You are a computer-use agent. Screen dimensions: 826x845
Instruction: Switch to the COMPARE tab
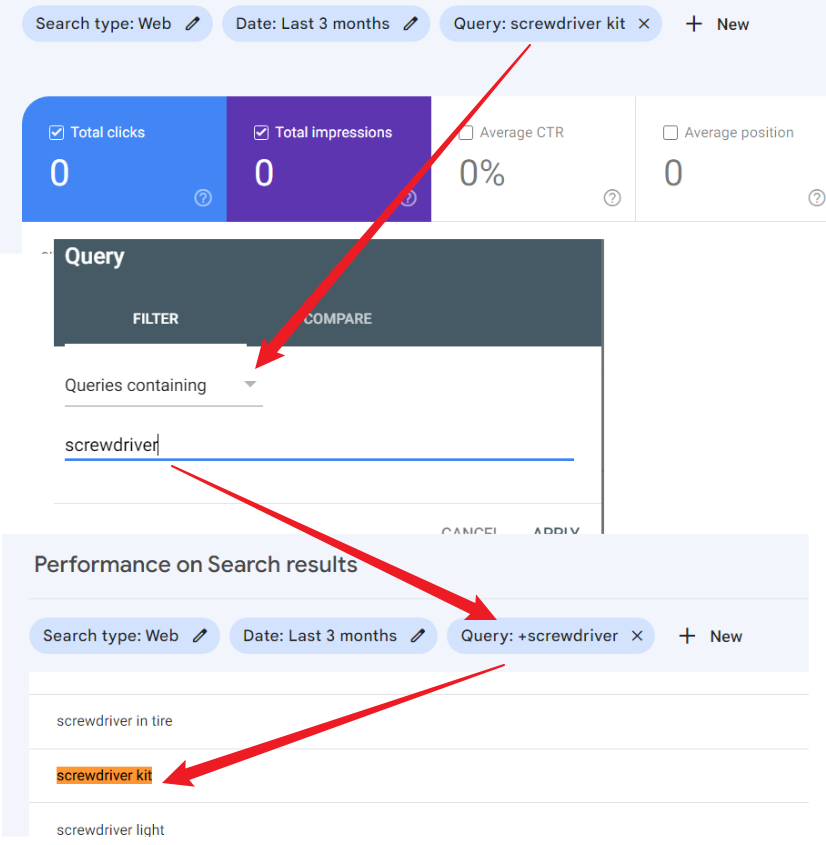pyautogui.click(x=338, y=319)
